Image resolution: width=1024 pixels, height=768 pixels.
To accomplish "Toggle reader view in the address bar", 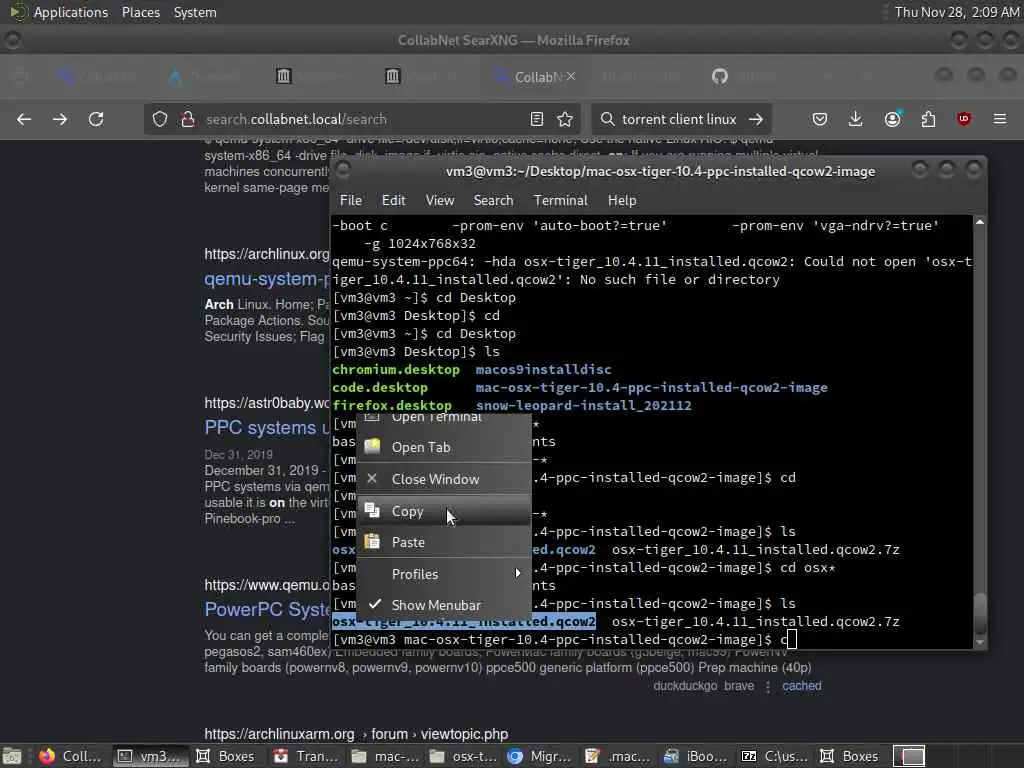I will [537, 119].
